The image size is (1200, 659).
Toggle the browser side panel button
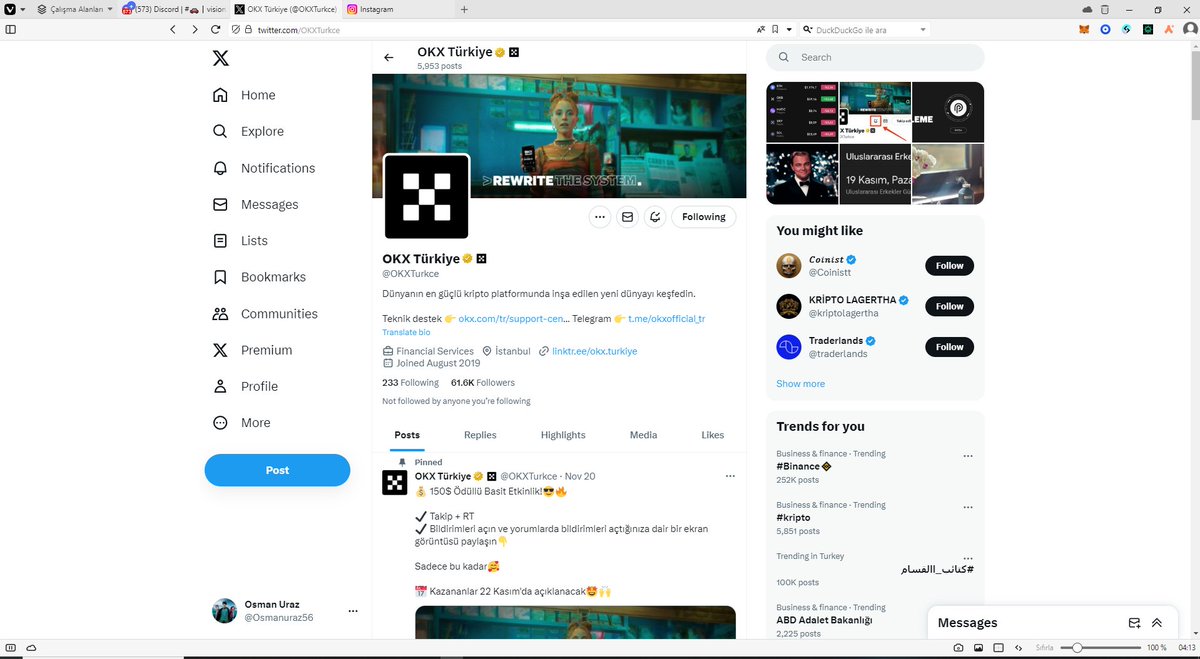(x=11, y=30)
